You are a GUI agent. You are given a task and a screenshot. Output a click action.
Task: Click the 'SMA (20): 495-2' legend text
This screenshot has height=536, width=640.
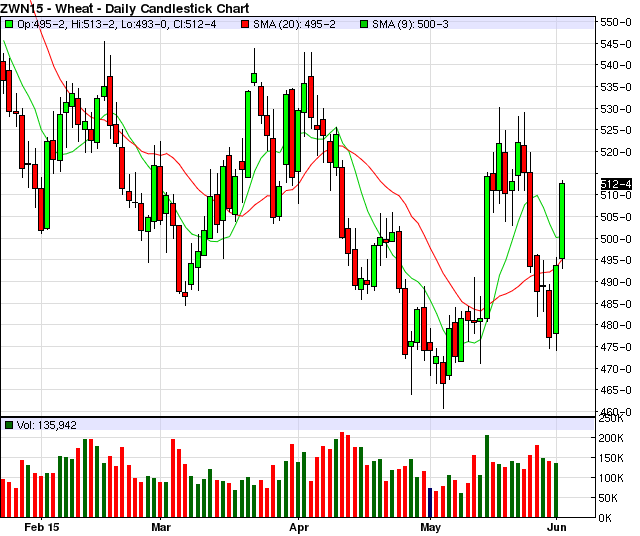point(294,24)
